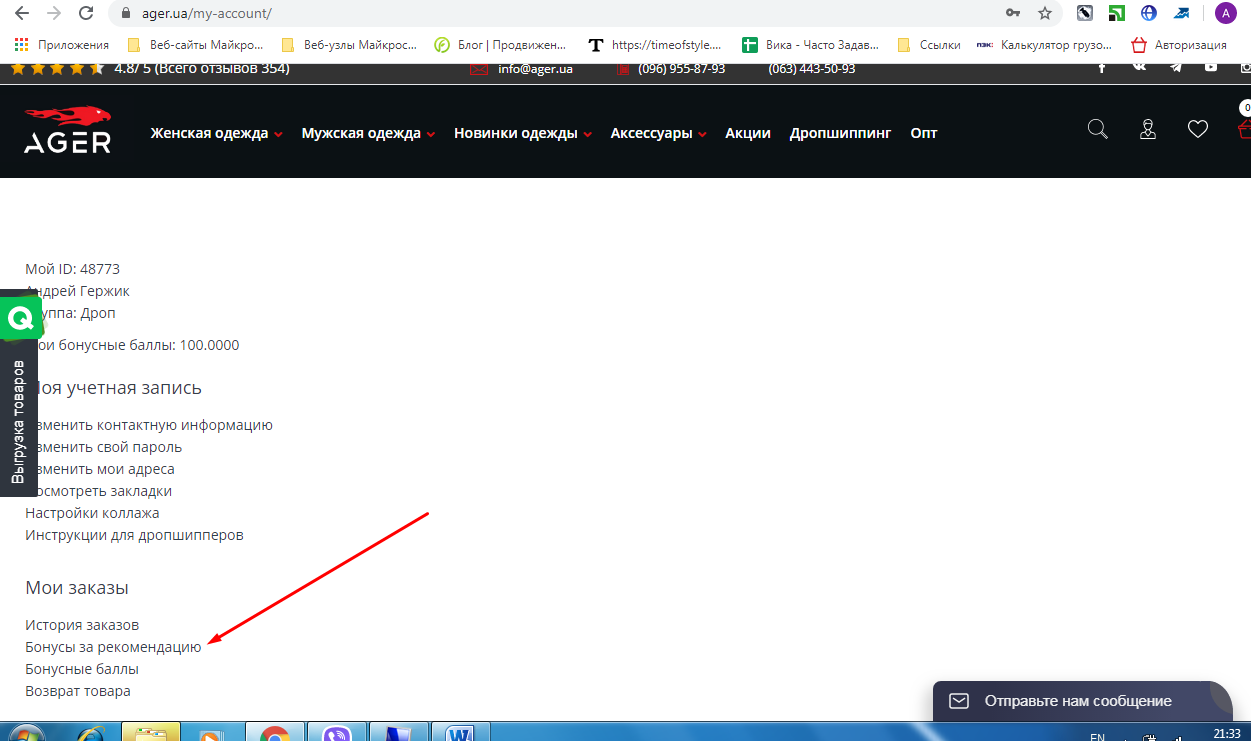Open the Авторизация bookmark
This screenshot has height=741, width=1251.
[1179, 45]
